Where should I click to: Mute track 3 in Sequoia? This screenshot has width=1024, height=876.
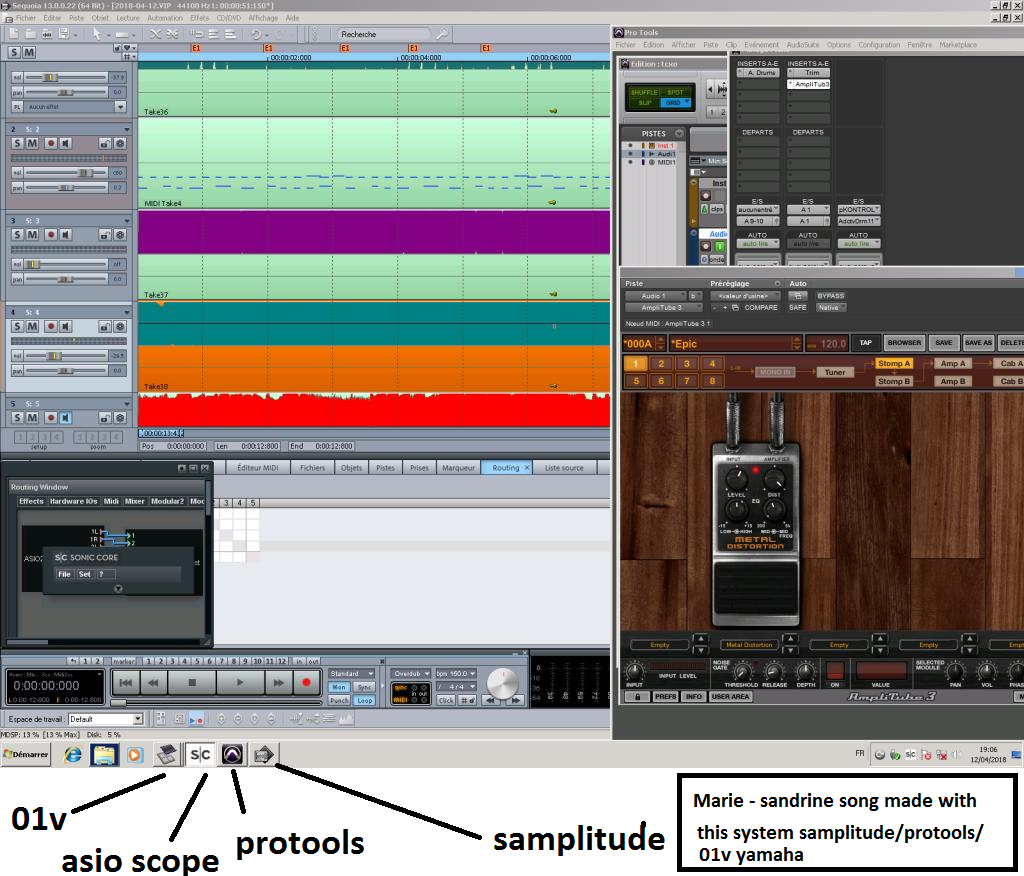click(32, 235)
